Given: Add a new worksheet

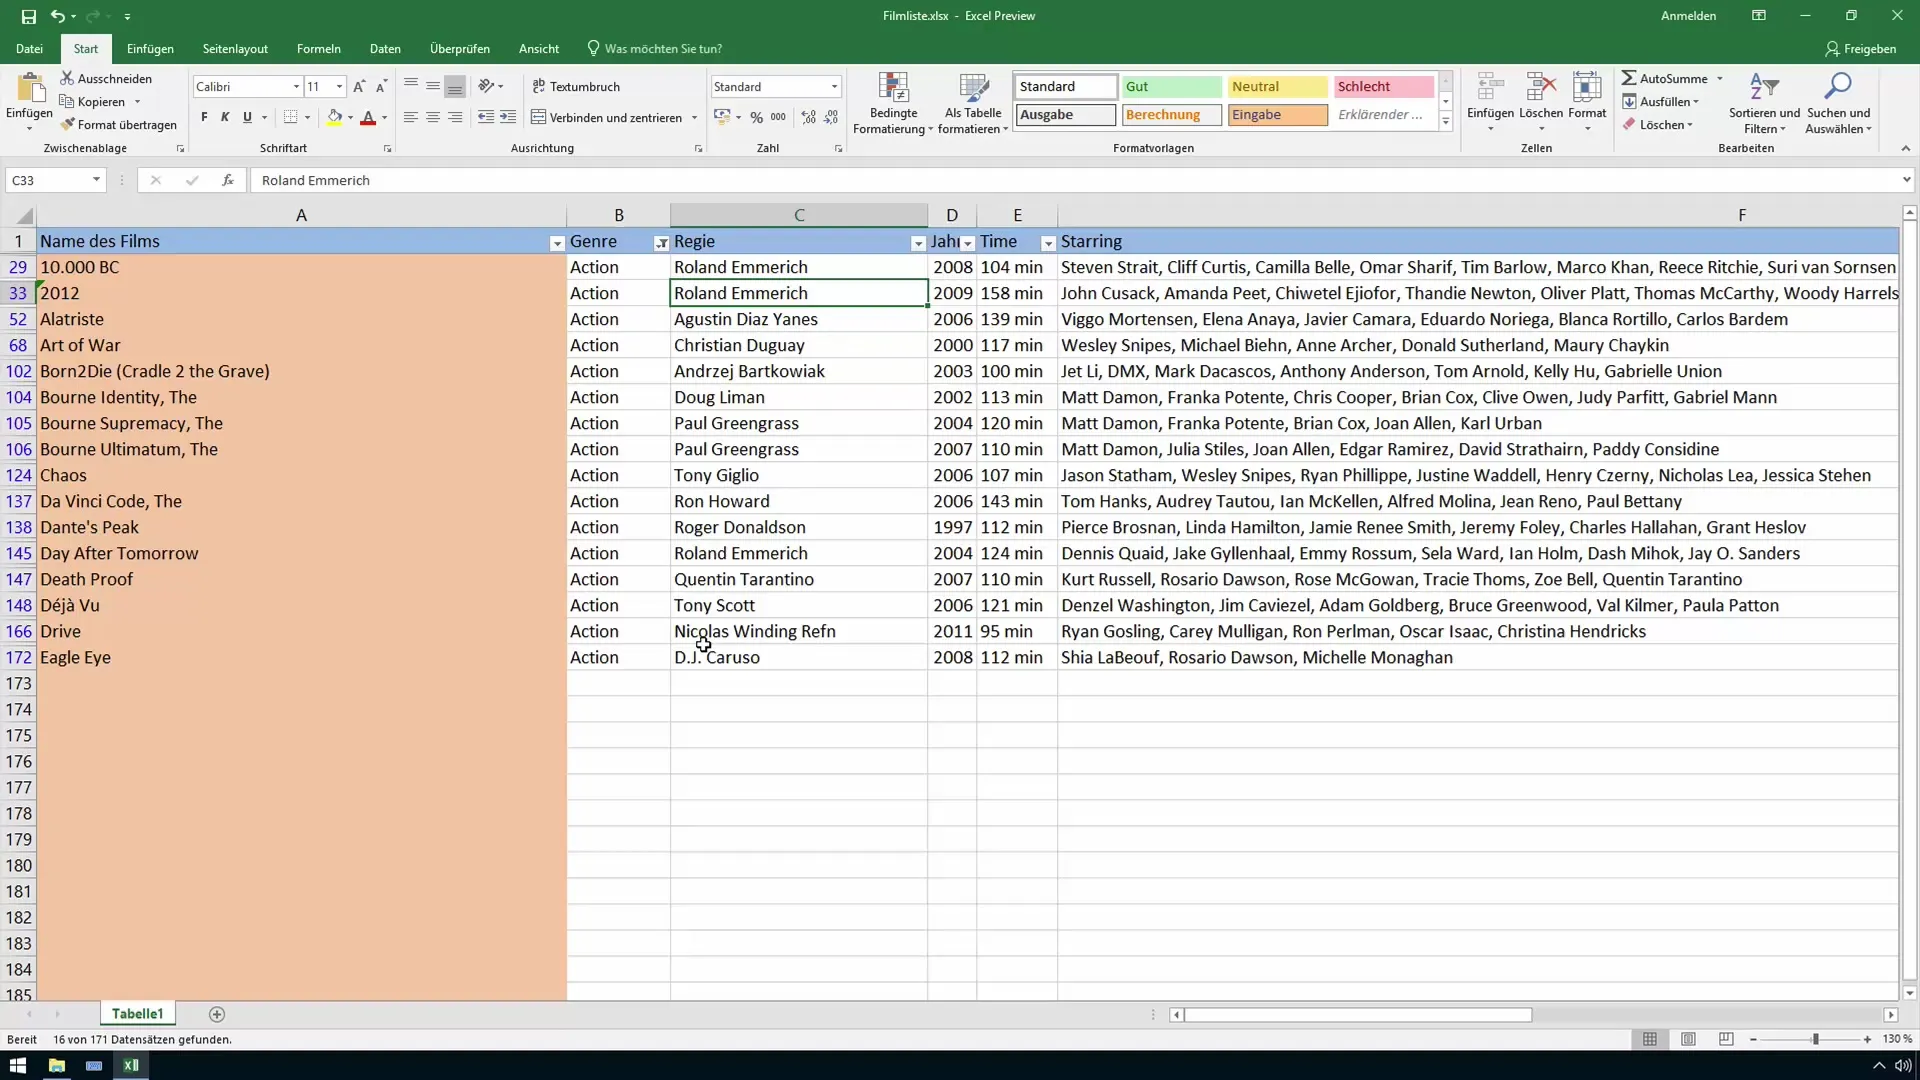Looking at the screenshot, I should [217, 1014].
